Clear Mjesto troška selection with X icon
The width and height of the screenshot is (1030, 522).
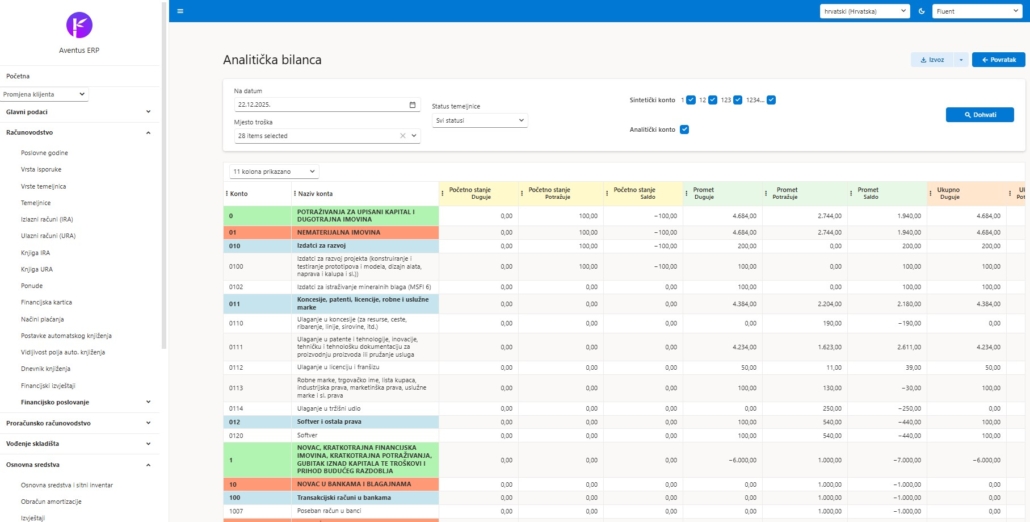click(x=403, y=136)
